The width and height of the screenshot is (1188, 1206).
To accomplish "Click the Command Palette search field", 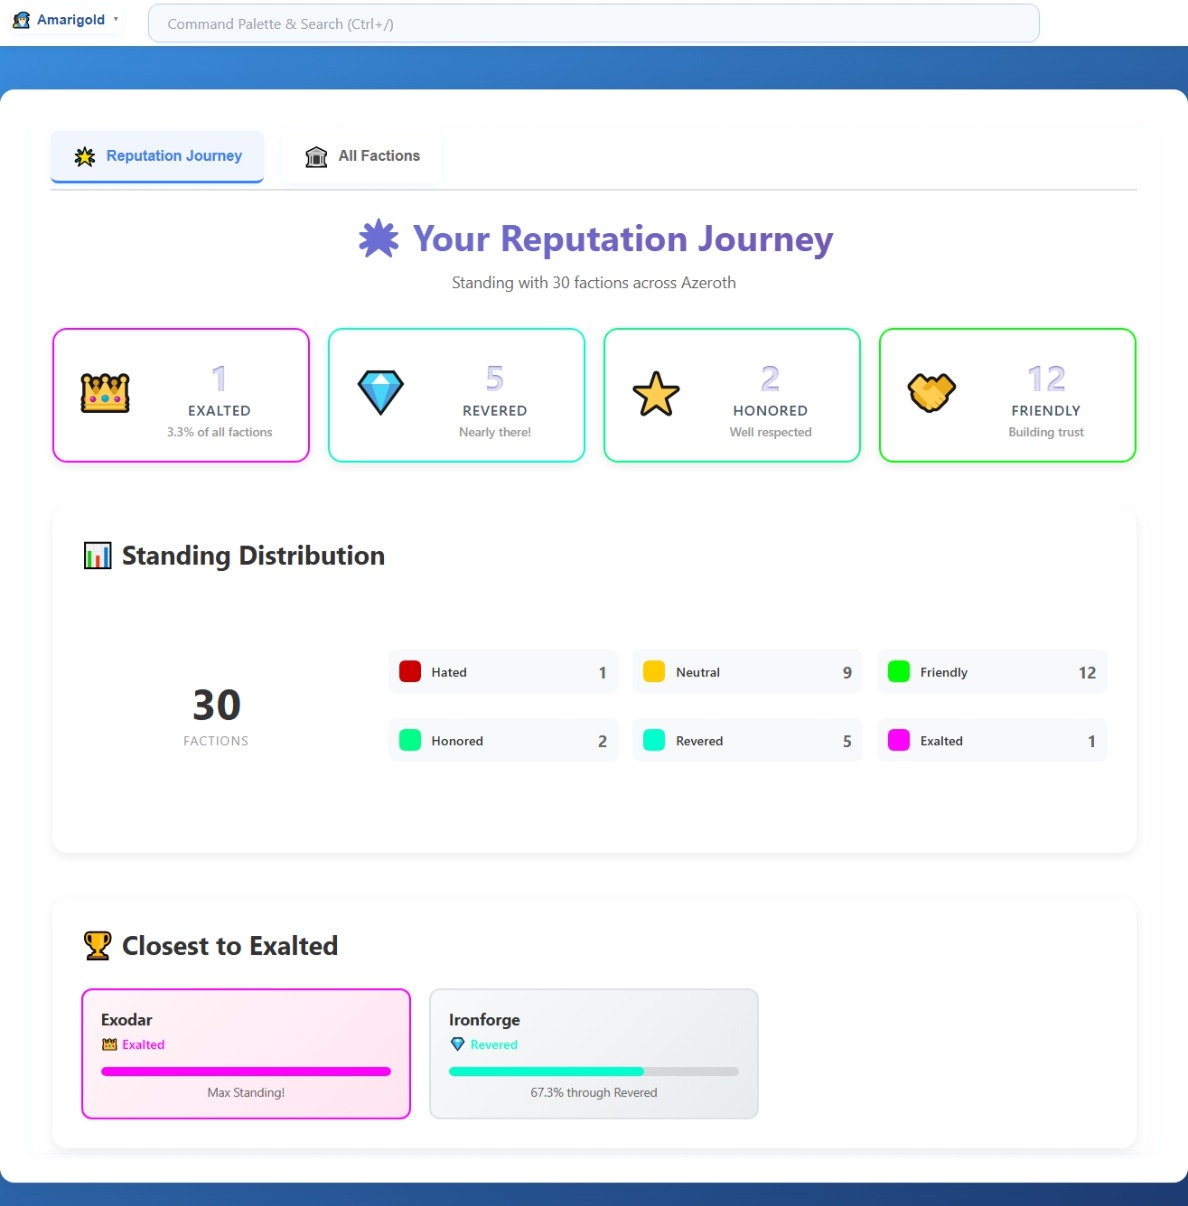I will click(x=594, y=23).
